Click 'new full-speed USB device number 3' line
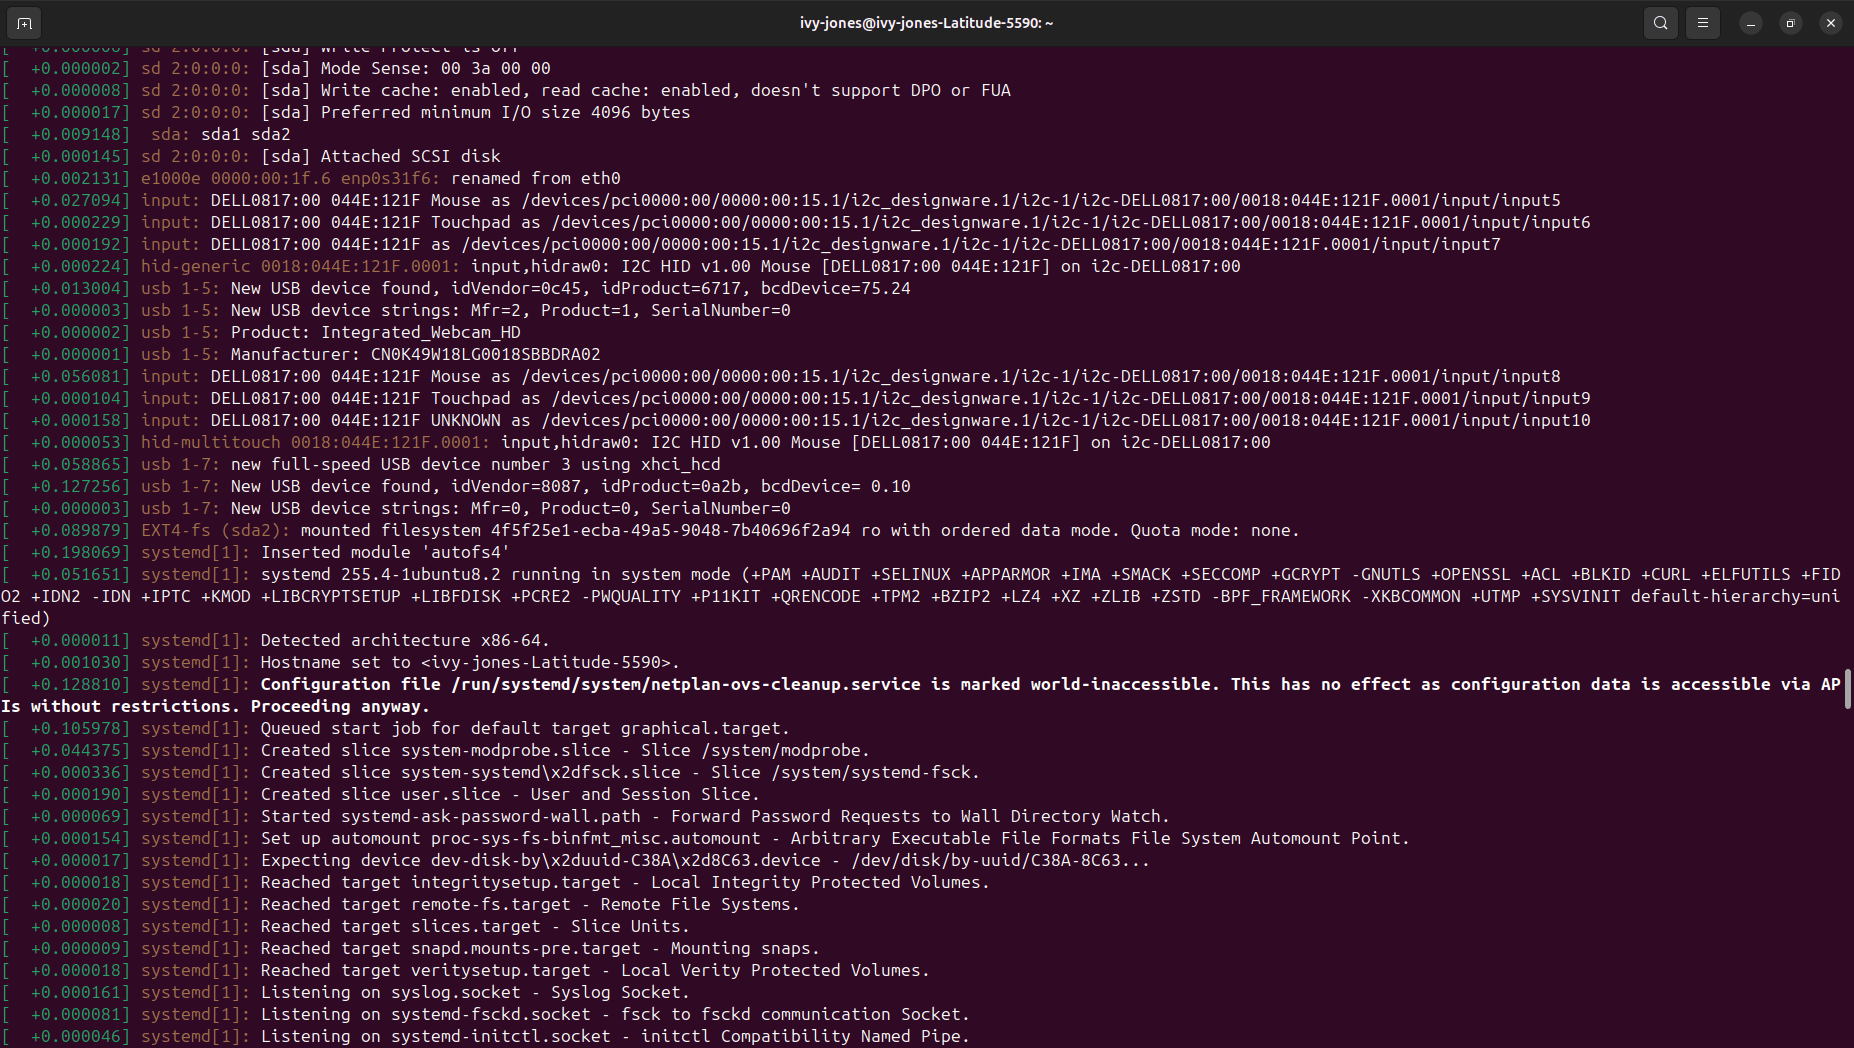Screen dimensions: 1854x1048 (361, 464)
